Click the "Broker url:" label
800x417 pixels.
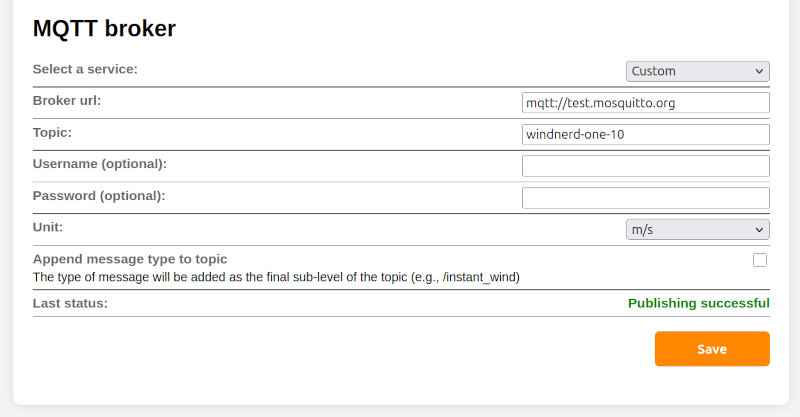[67, 100]
